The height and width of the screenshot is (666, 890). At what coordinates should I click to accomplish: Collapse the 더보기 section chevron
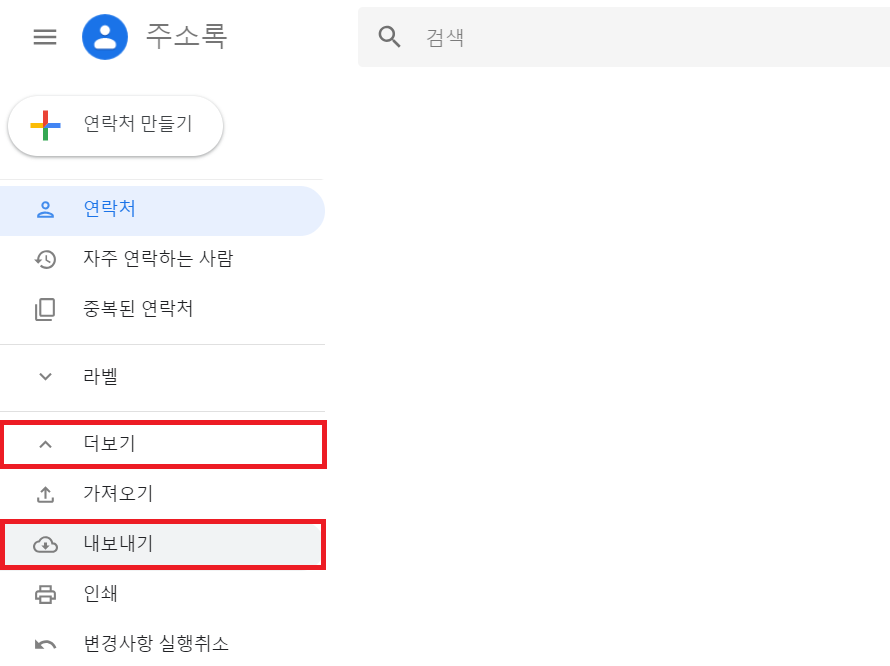45,445
